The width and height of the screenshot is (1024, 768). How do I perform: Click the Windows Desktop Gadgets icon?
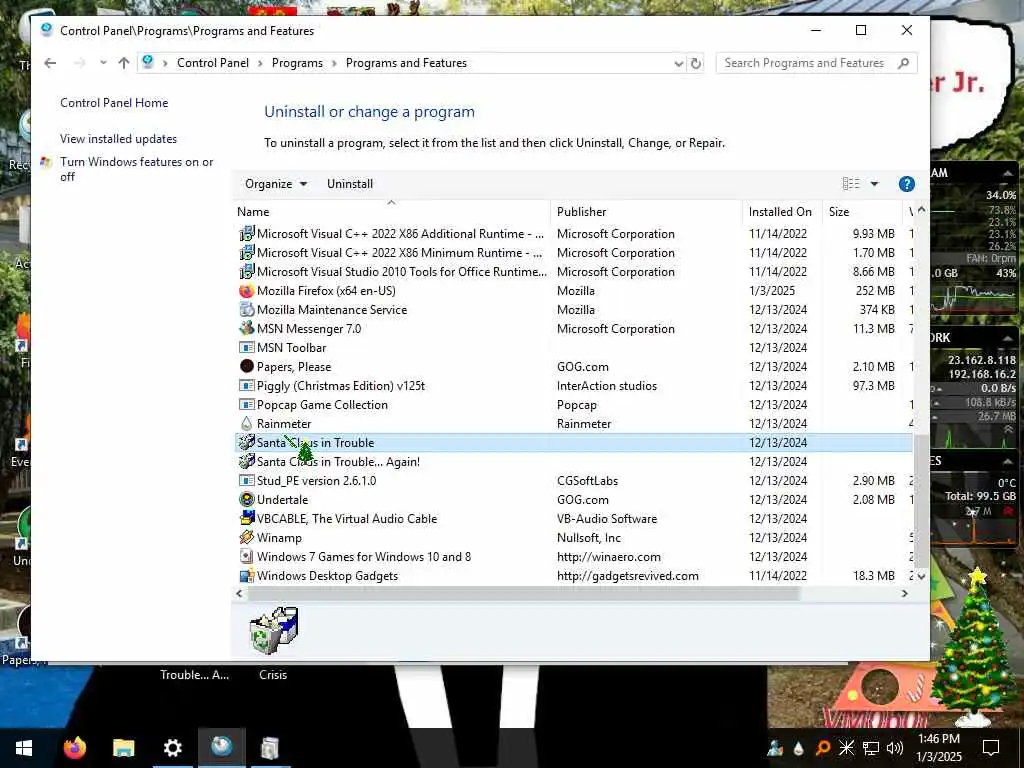246,575
